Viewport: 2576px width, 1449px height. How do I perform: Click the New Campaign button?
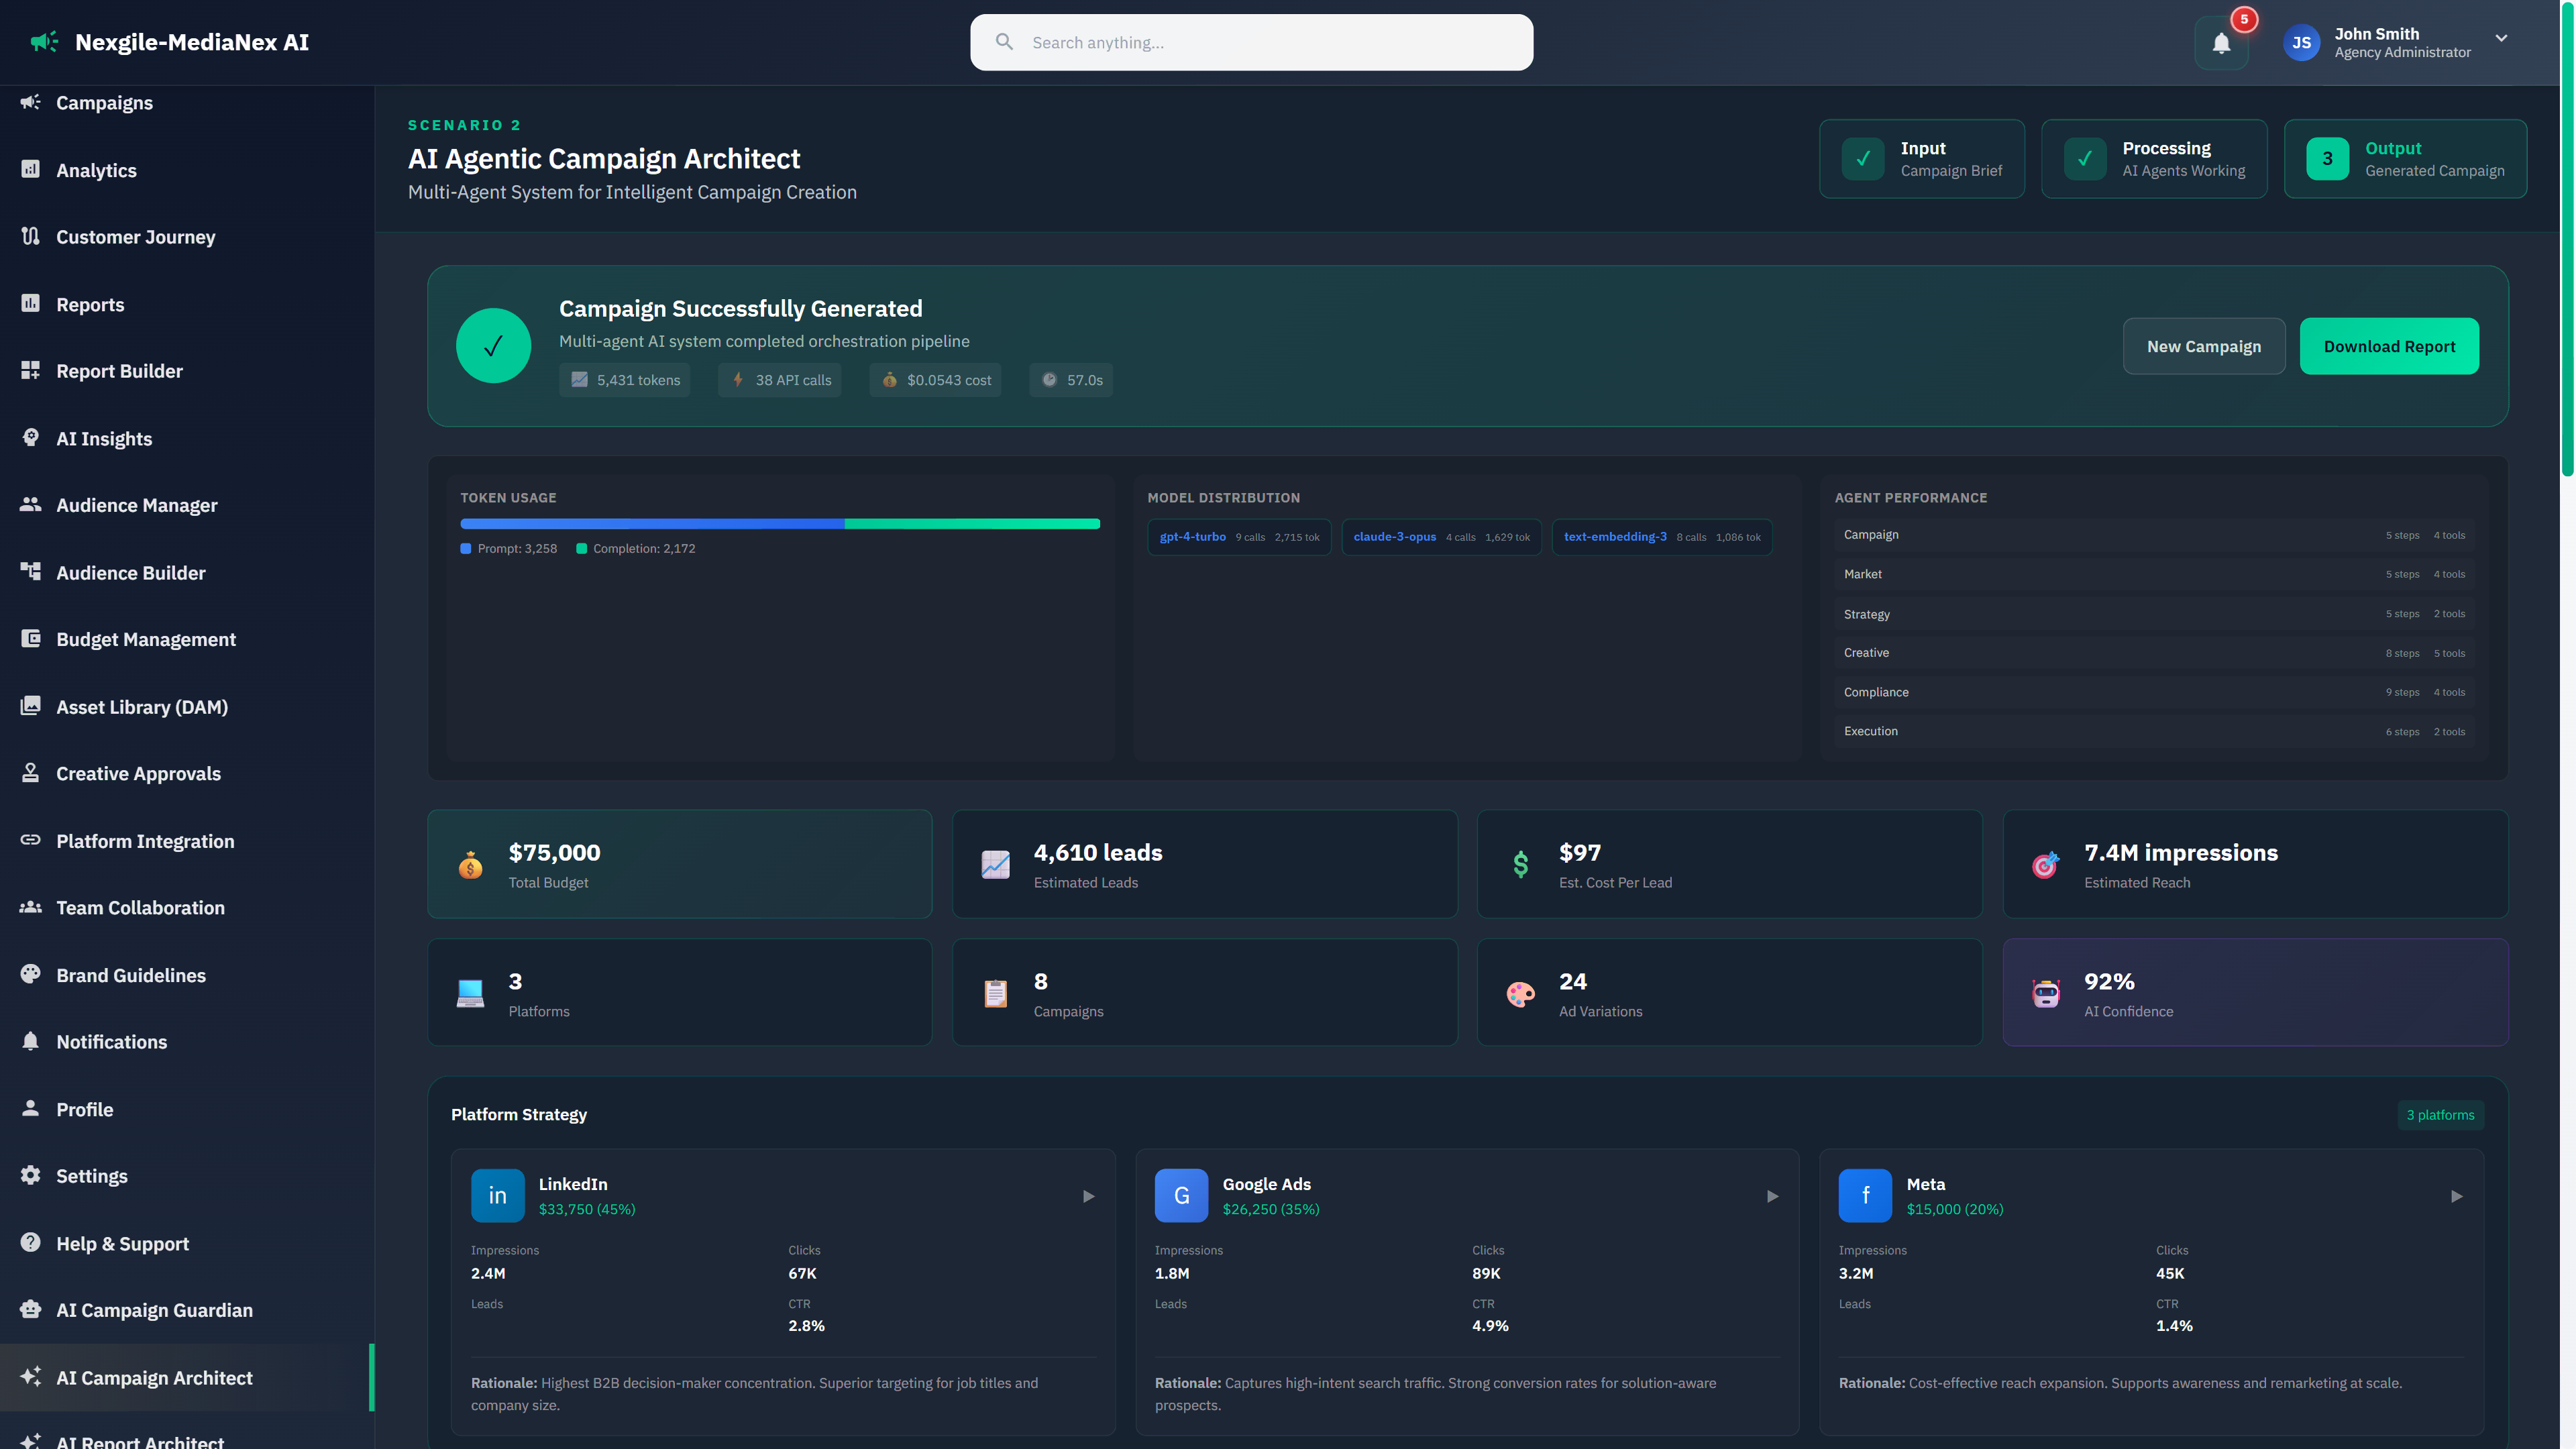pos(2204,346)
